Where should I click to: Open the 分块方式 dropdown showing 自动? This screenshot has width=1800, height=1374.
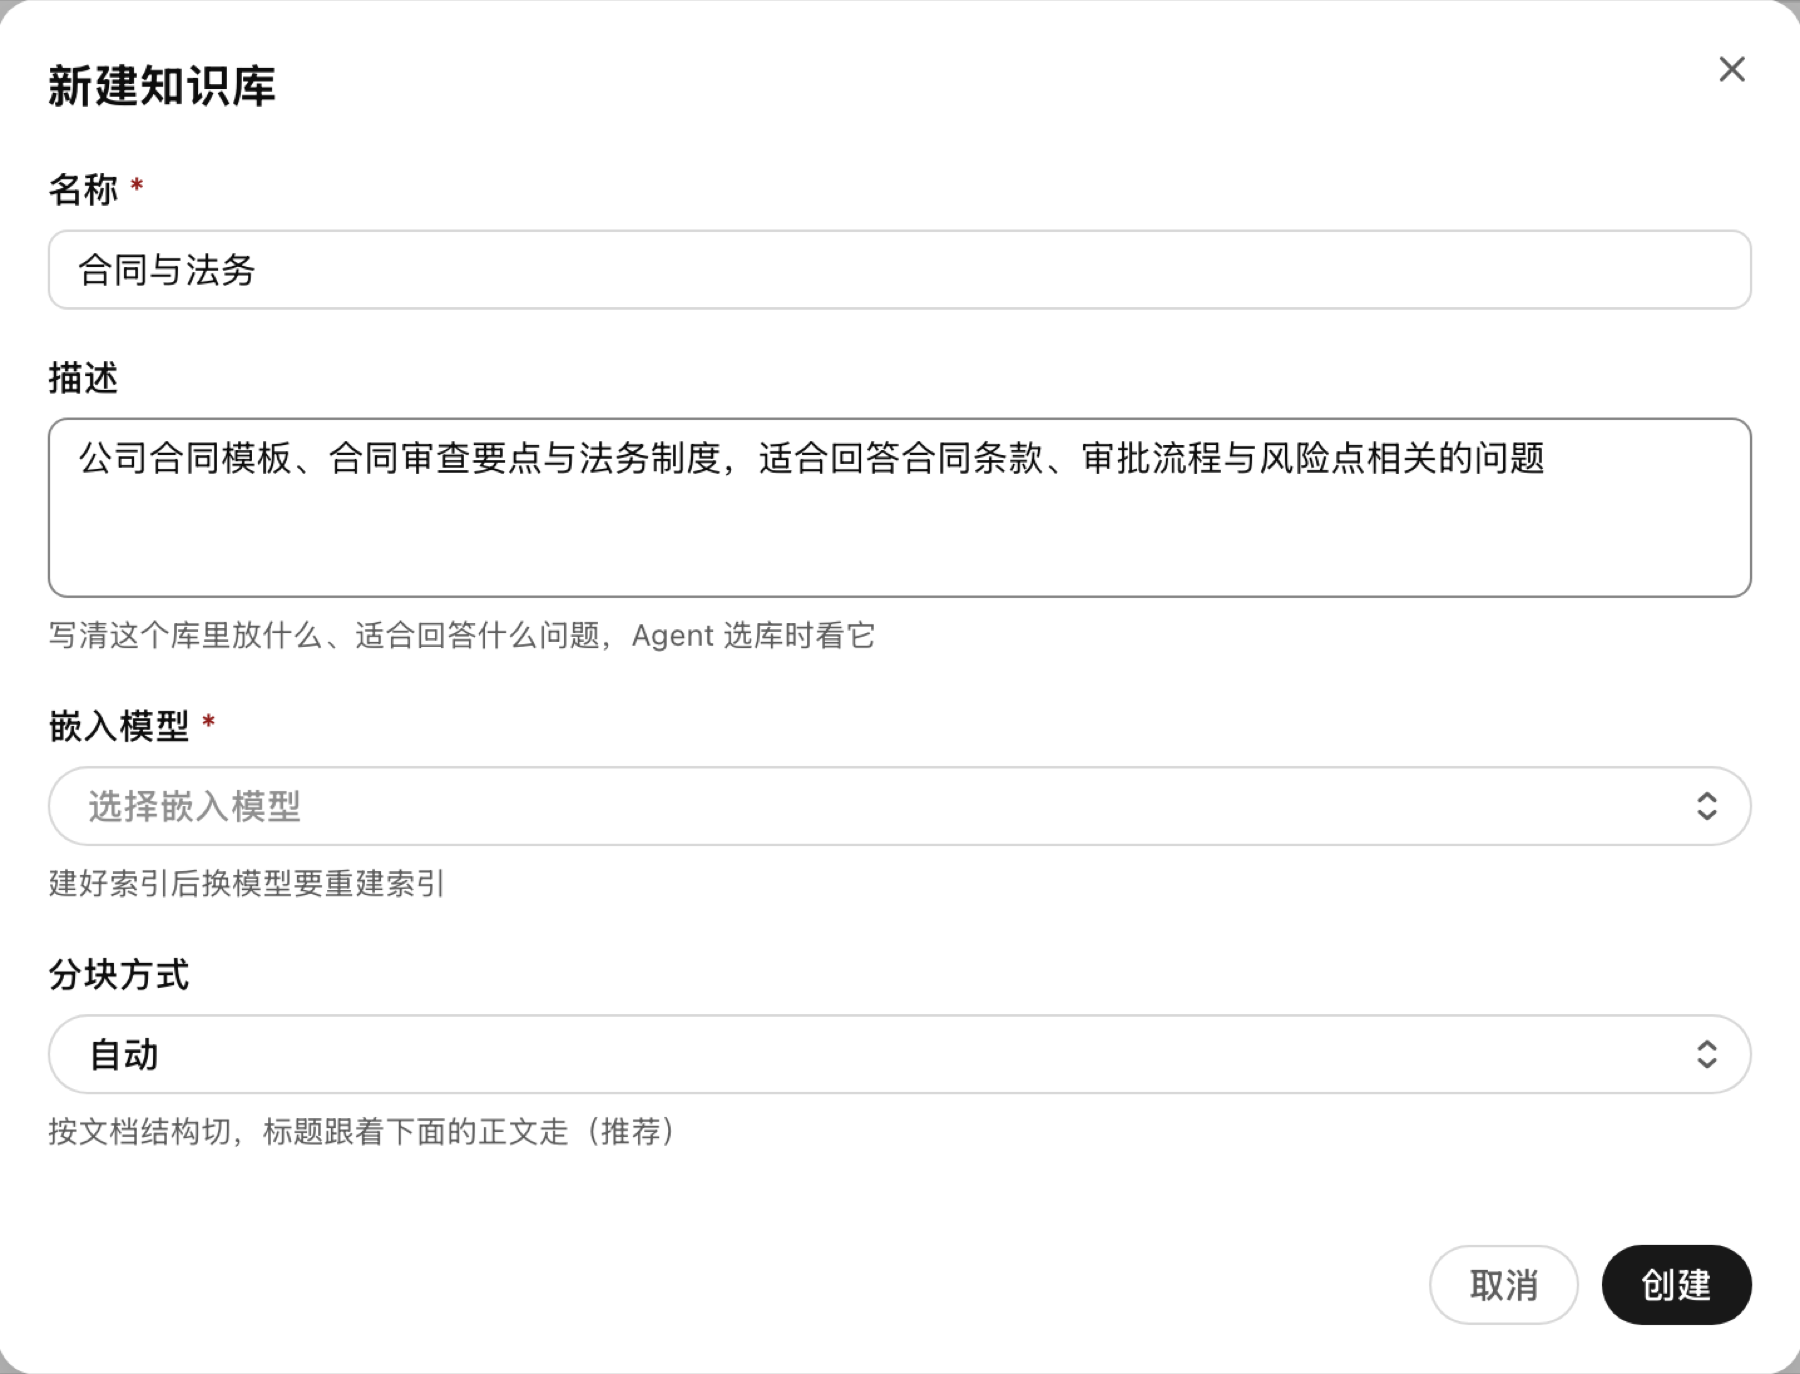[x=899, y=1054]
